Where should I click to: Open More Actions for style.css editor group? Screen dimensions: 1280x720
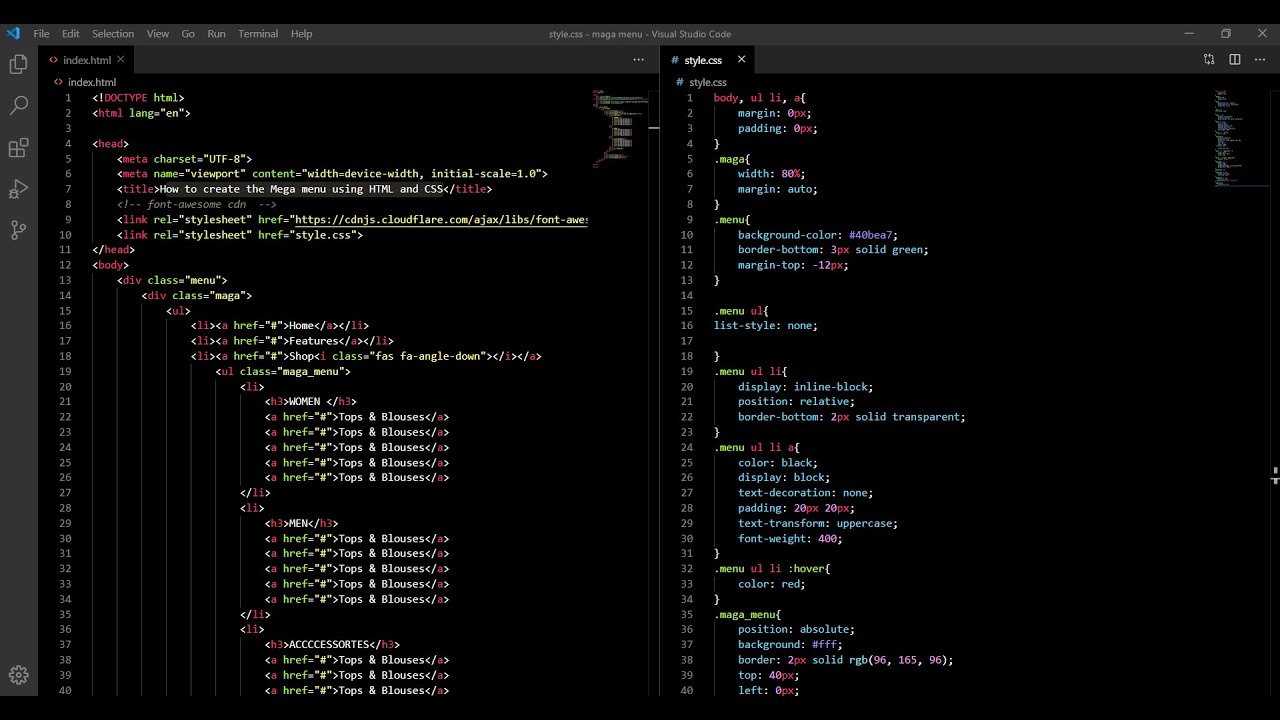[1260, 59]
